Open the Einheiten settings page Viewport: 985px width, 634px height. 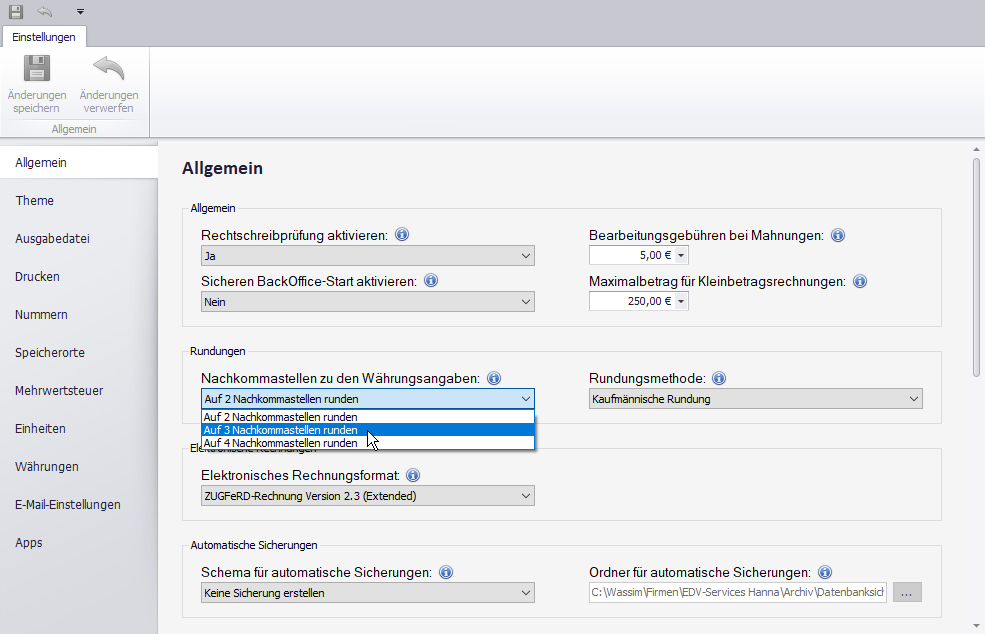79,429
